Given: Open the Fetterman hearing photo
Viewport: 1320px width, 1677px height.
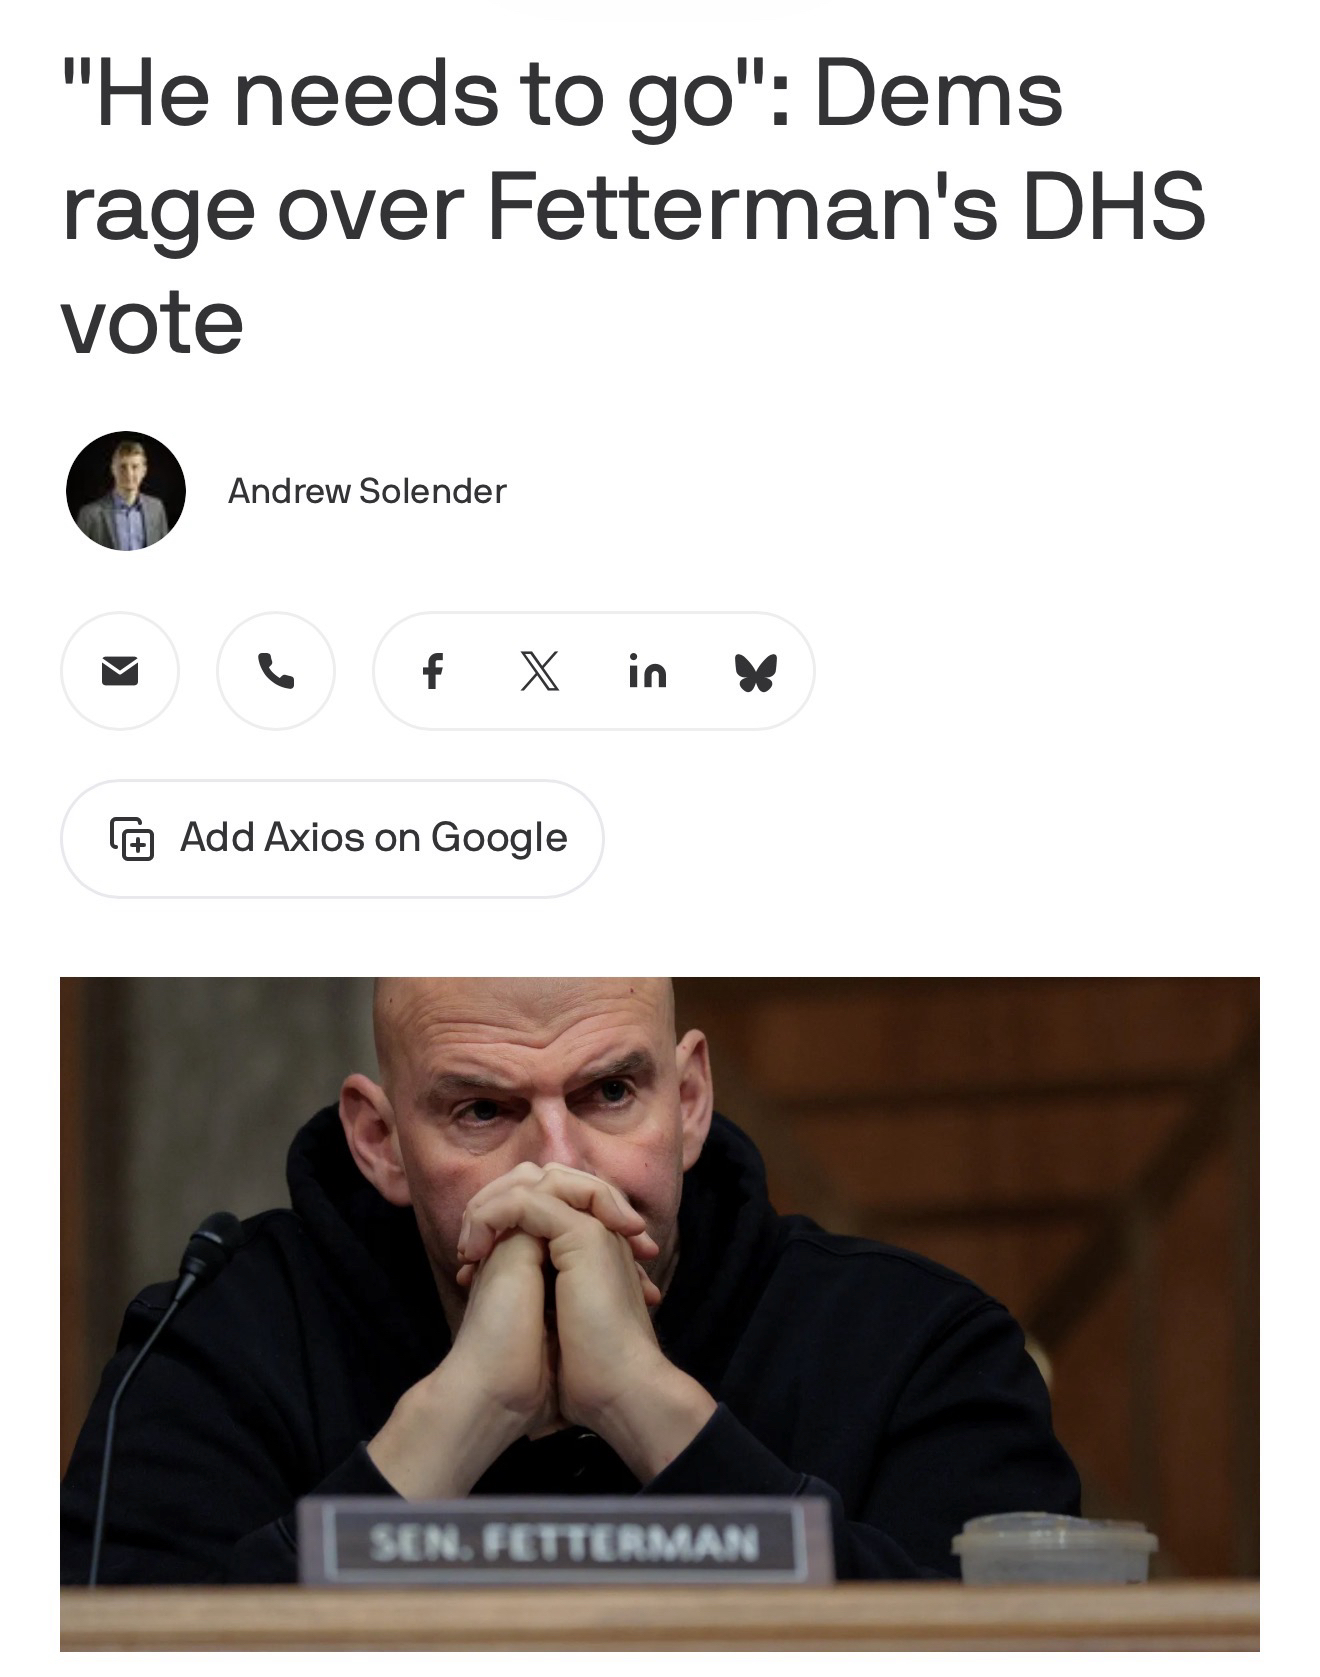Looking at the screenshot, I should pos(660,1314).
